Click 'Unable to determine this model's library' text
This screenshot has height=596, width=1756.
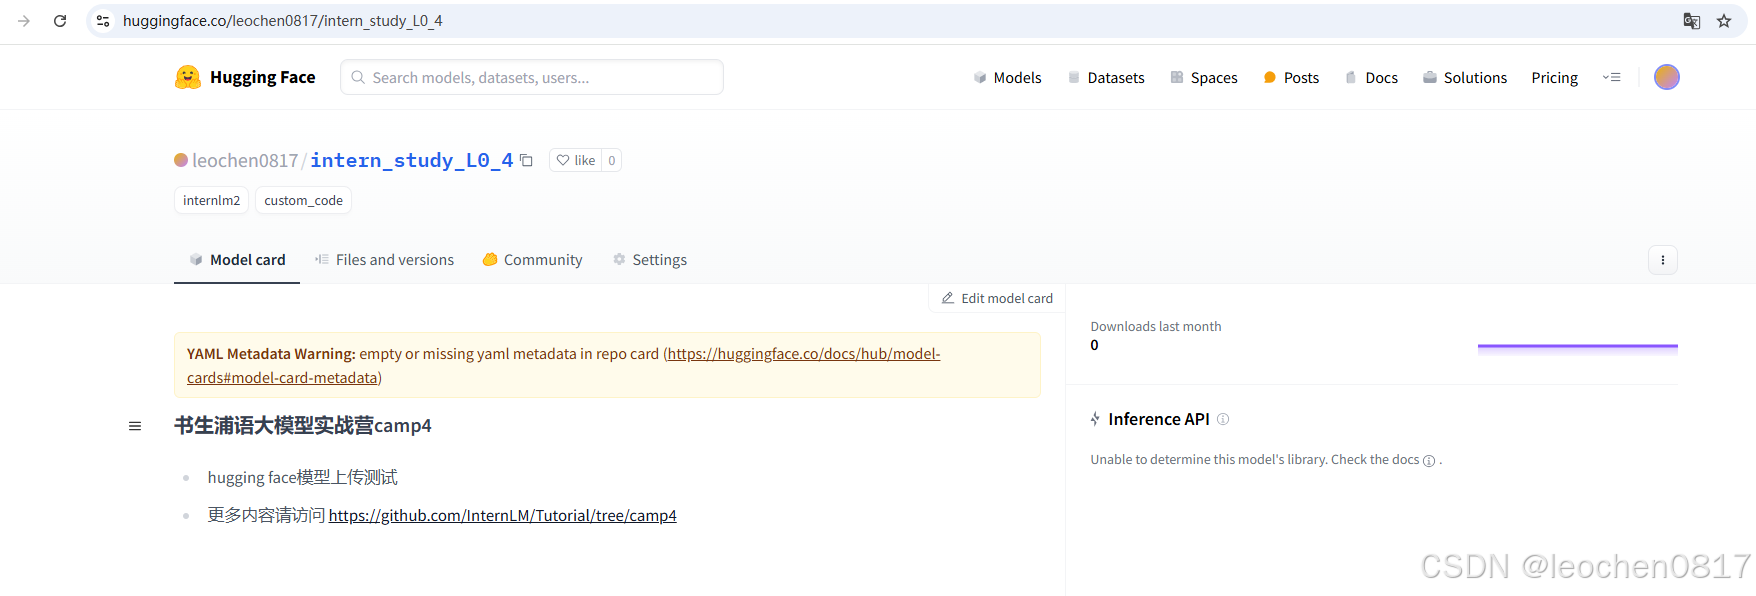click(1209, 460)
